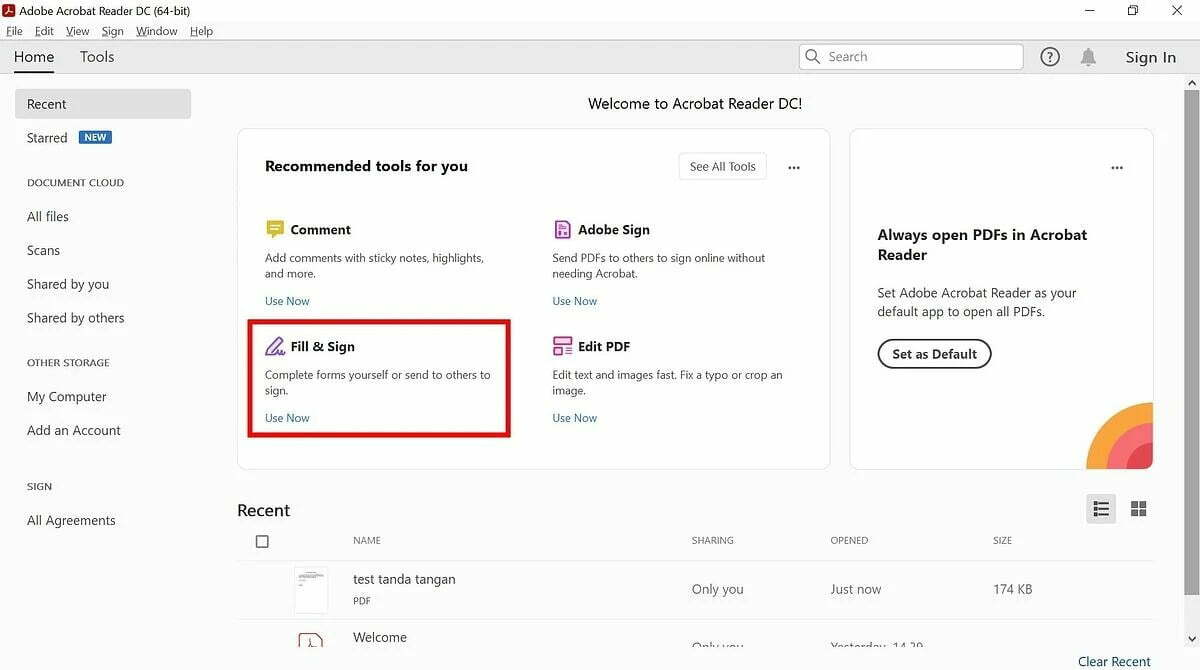This screenshot has width=1200, height=670.
Task: Launch the Edit PDF tool icon
Action: click(x=561, y=345)
